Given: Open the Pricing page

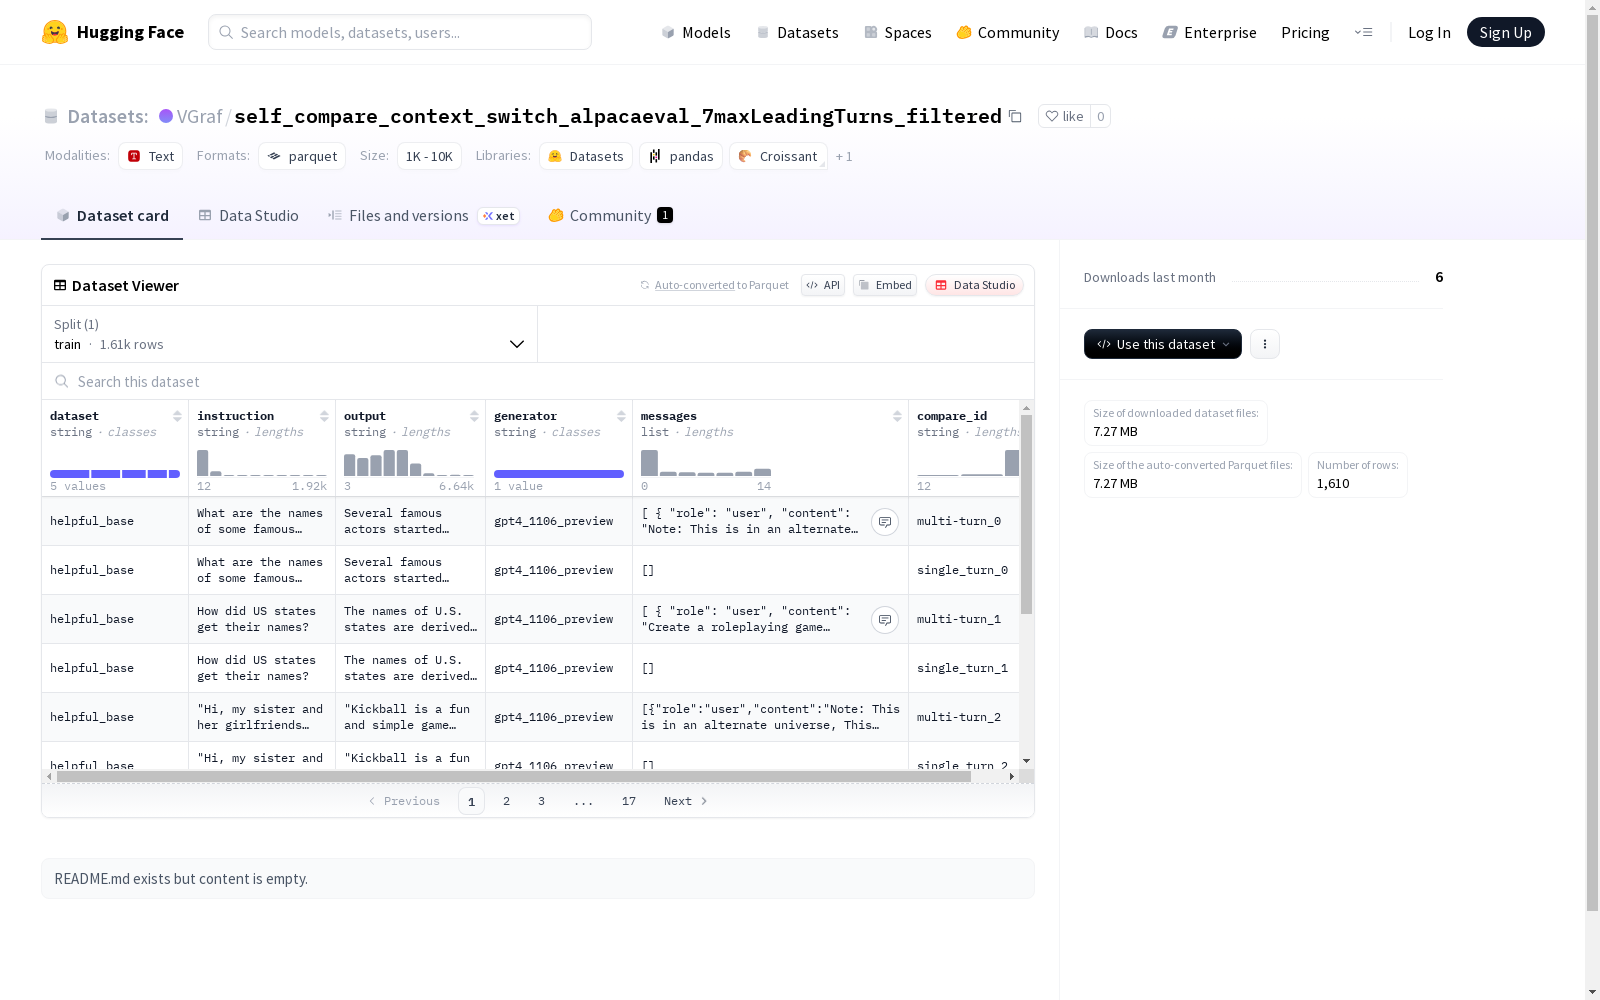Looking at the screenshot, I should click(x=1305, y=32).
